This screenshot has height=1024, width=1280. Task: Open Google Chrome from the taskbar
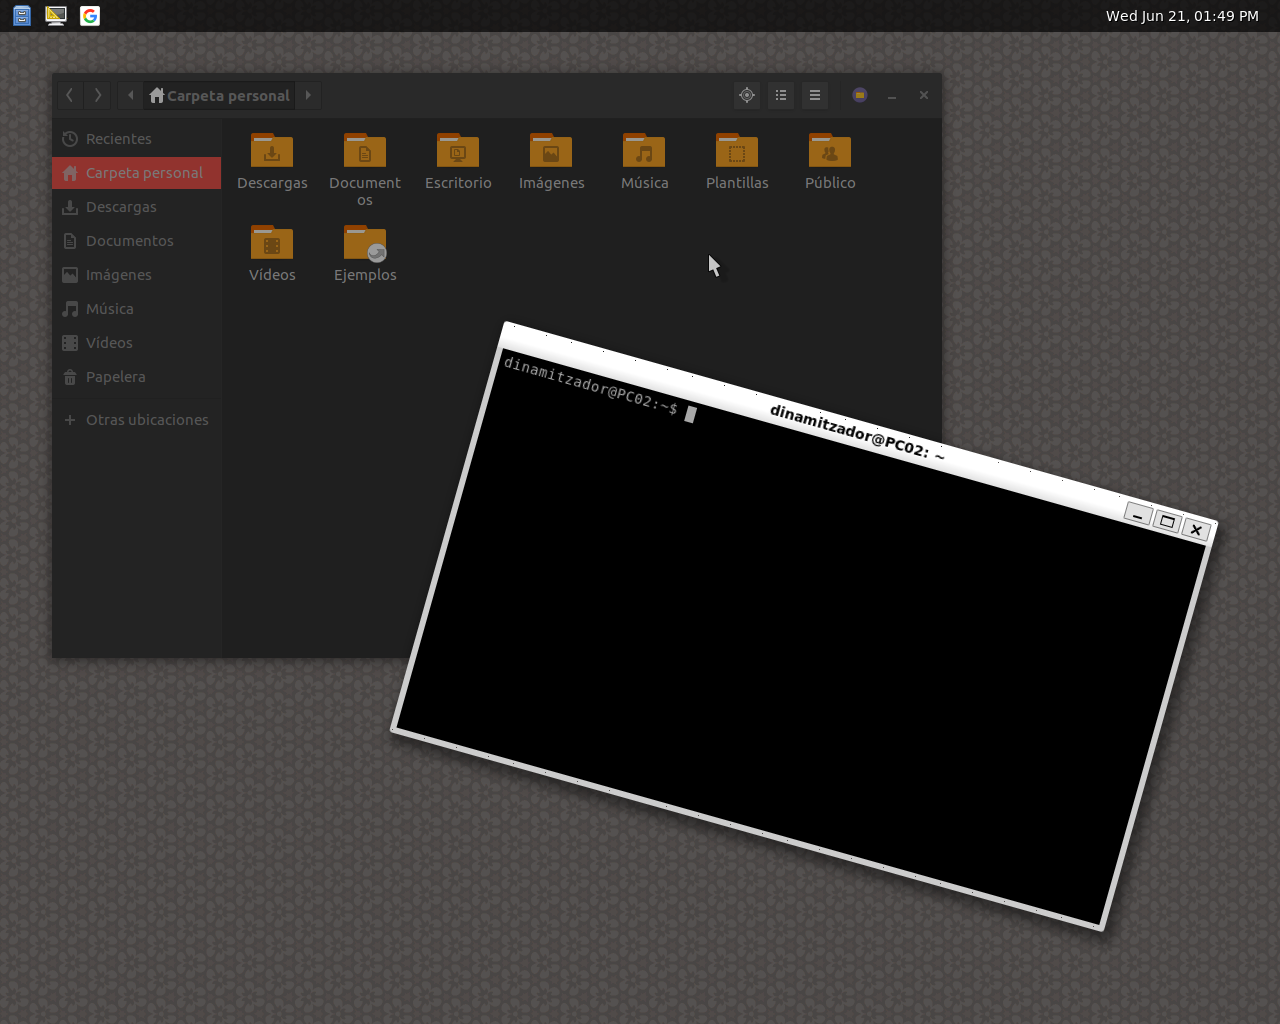point(89,15)
